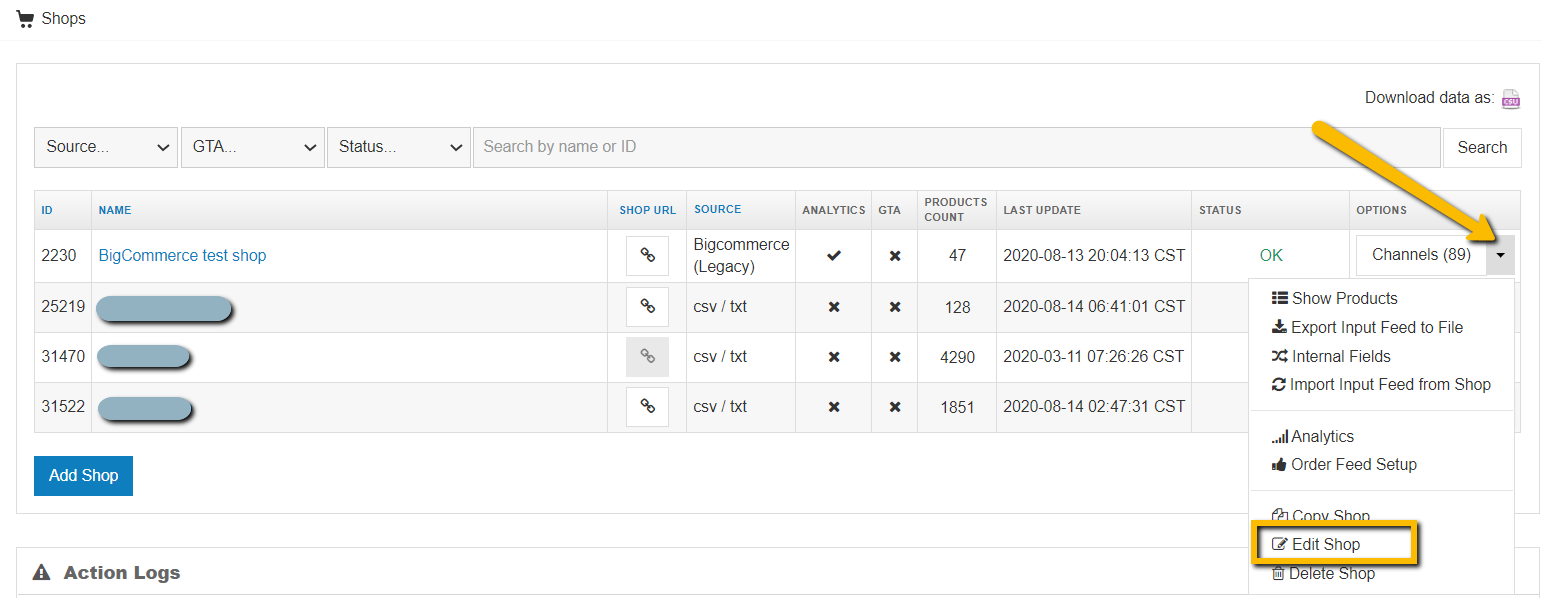Open the Source filter dropdown
Viewport: 1542px width, 598px height.
[105, 147]
